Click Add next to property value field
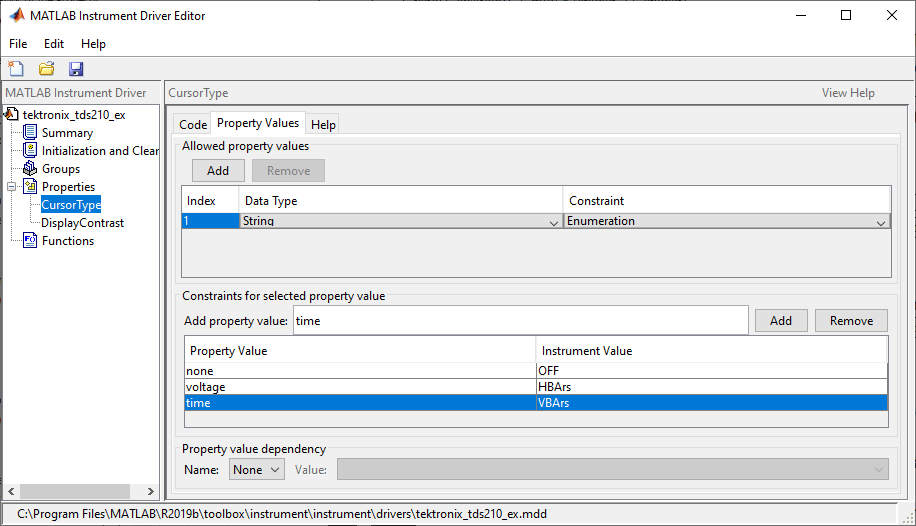Viewport: 916px width, 526px height. [781, 321]
